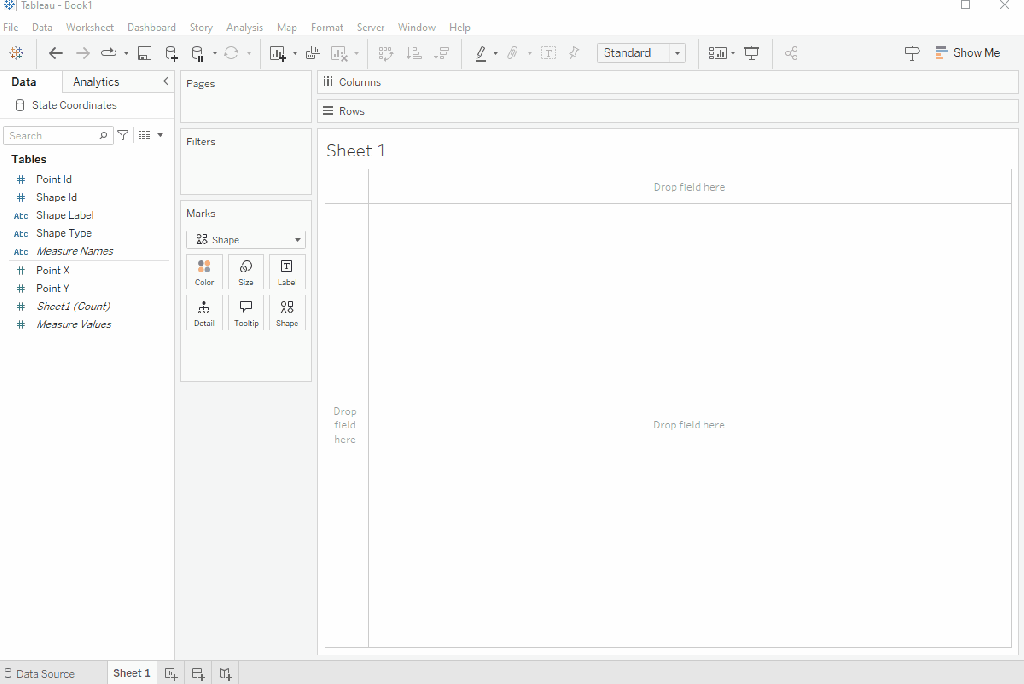Click the New Worksheet toolbar icon
This screenshot has height=684, width=1024.
point(278,53)
